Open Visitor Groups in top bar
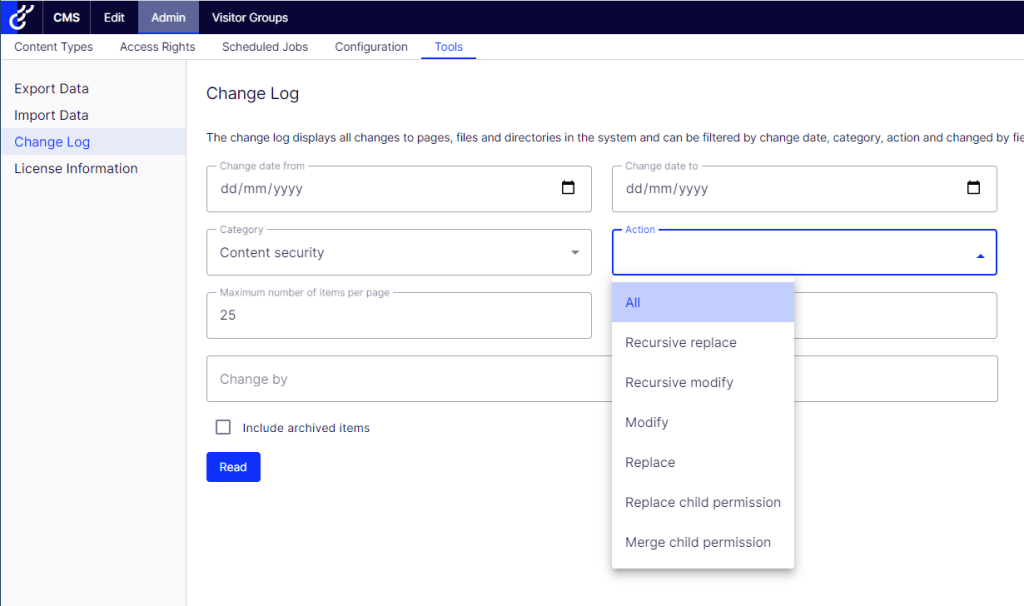This screenshot has width=1024, height=606. [250, 17]
